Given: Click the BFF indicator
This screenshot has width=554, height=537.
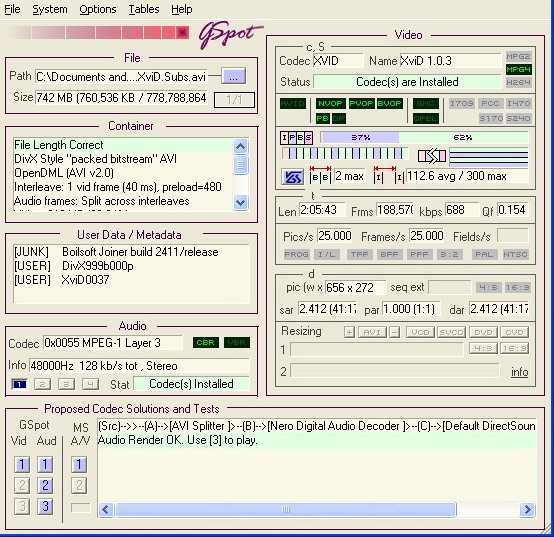Looking at the screenshot, I should 389,254.
